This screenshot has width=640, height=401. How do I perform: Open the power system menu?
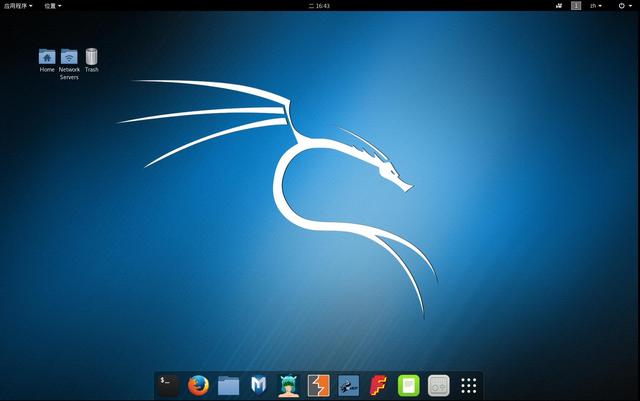[624, 6]
